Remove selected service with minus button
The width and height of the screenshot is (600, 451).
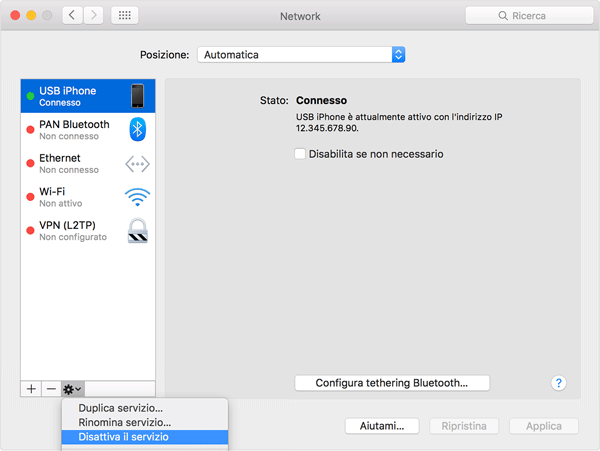tap(50, 388)
